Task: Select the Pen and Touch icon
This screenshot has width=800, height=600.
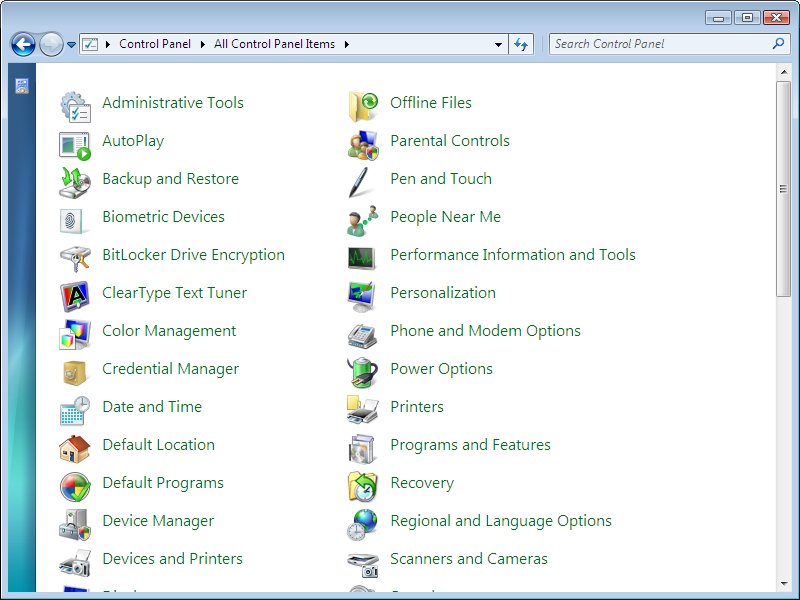Action: [359, 183]
